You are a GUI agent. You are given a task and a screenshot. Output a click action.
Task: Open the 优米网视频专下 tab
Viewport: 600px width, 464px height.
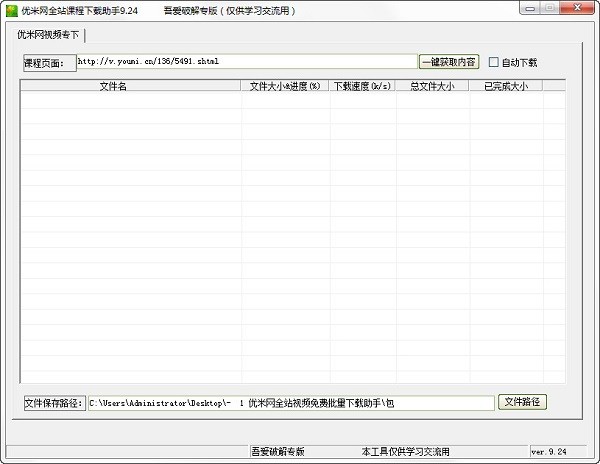click(x=48, y=35)
